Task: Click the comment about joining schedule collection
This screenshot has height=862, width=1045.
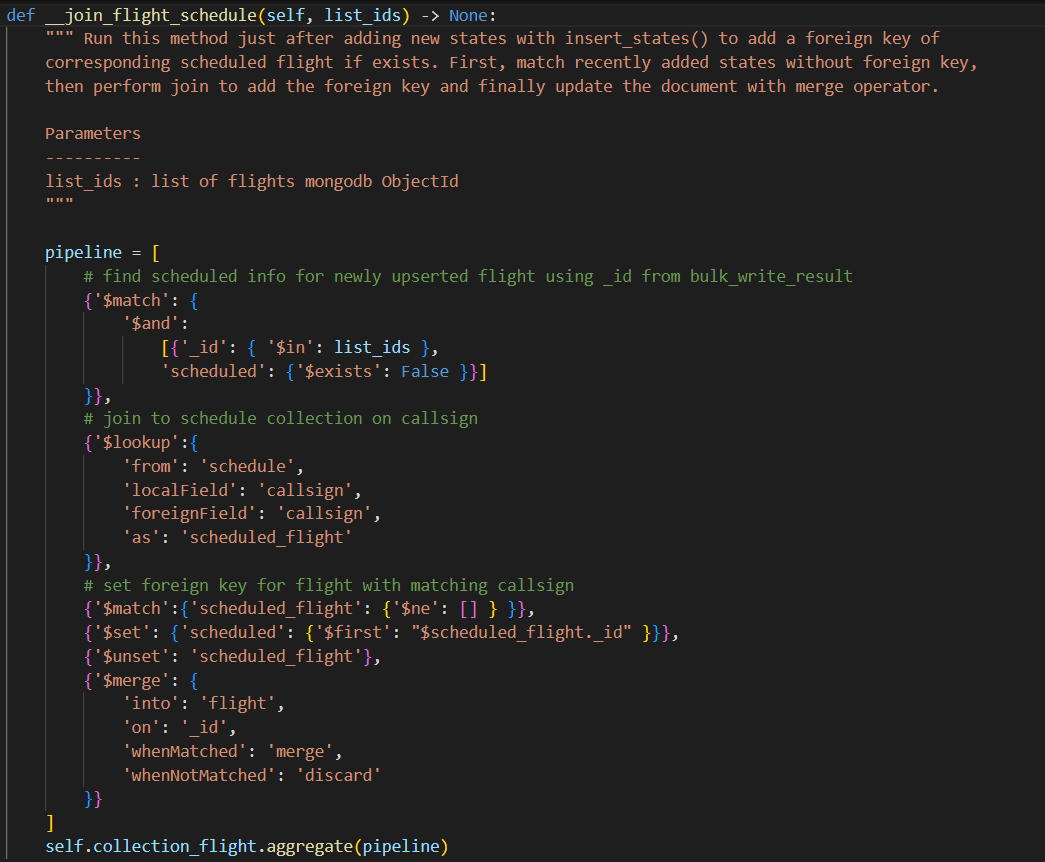Action: click(281, 420)
